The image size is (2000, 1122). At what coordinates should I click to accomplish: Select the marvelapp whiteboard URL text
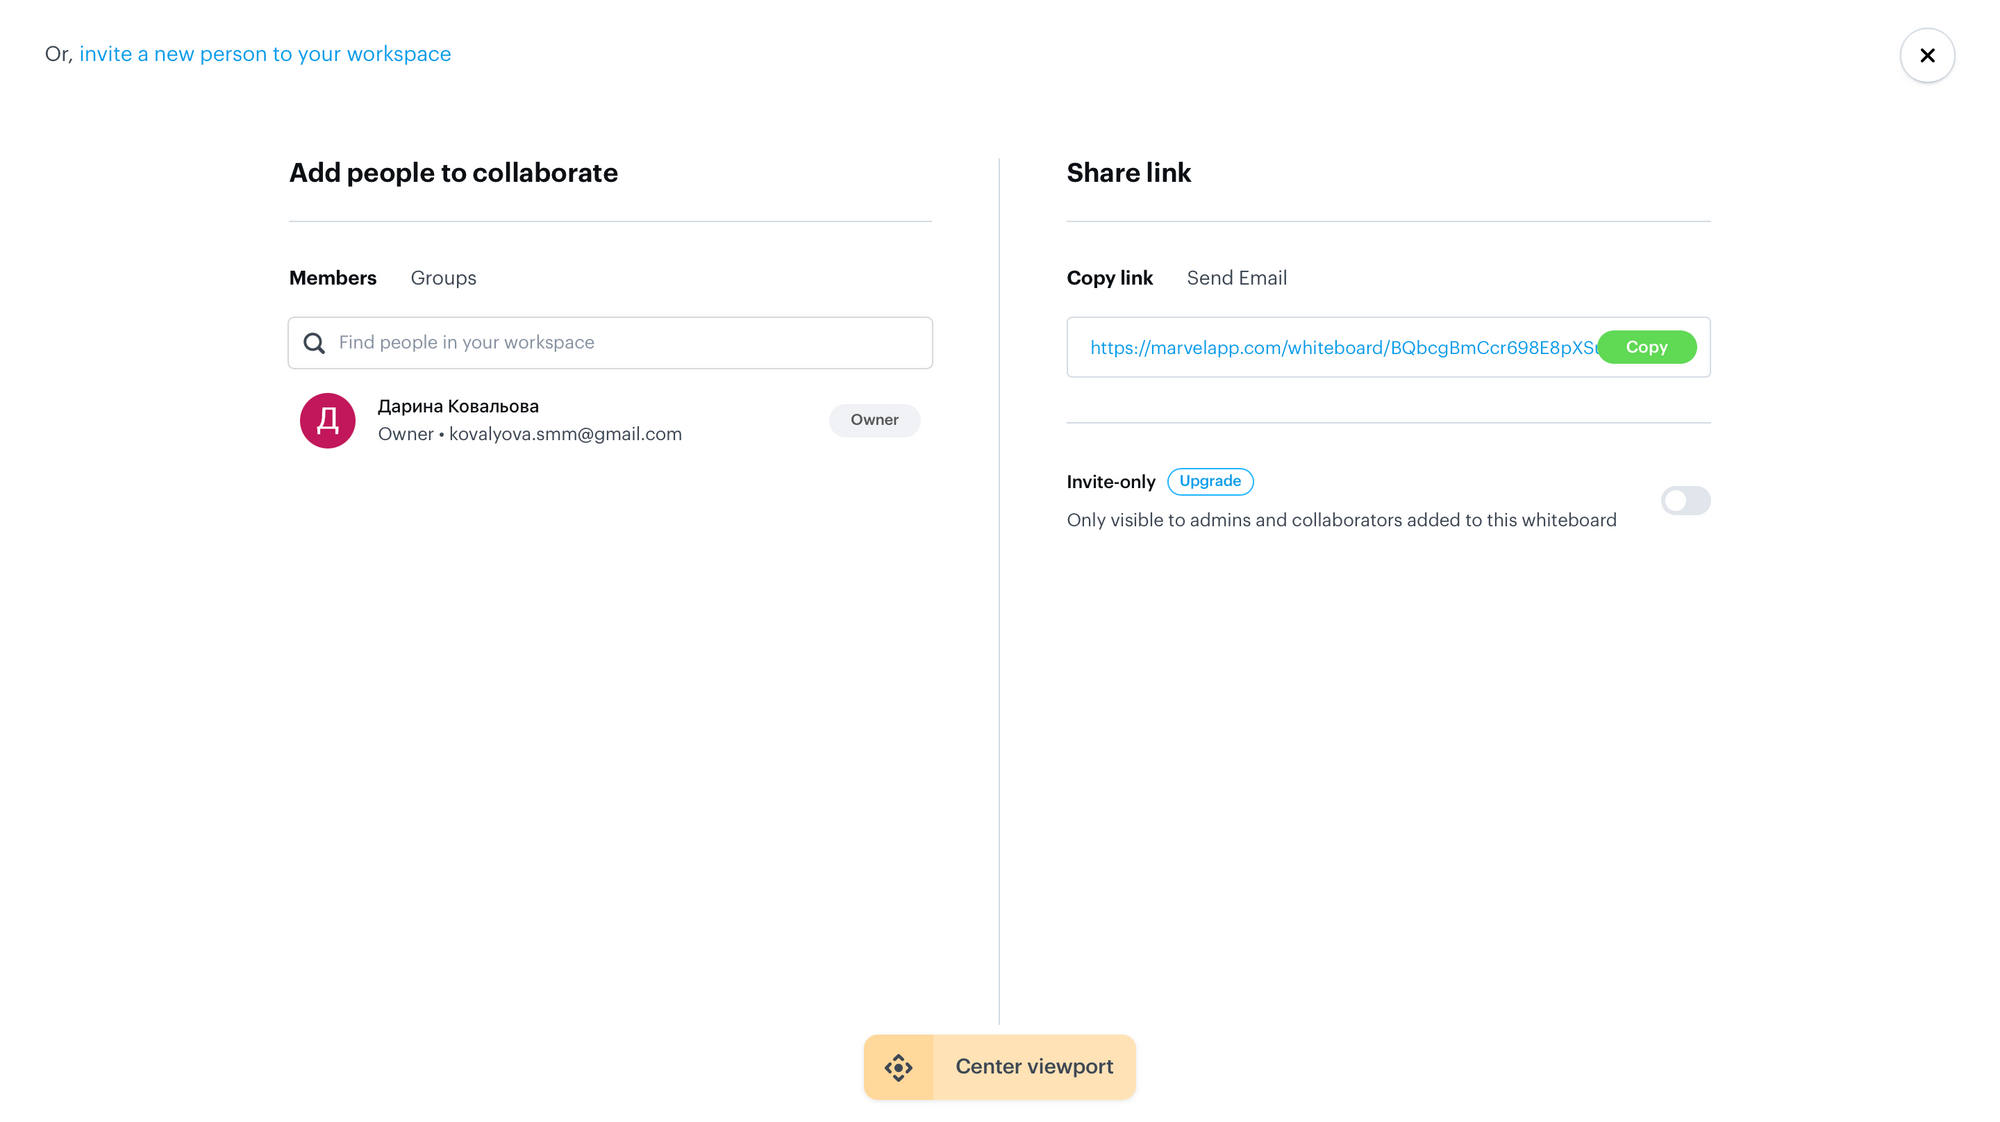[1343, 348]
